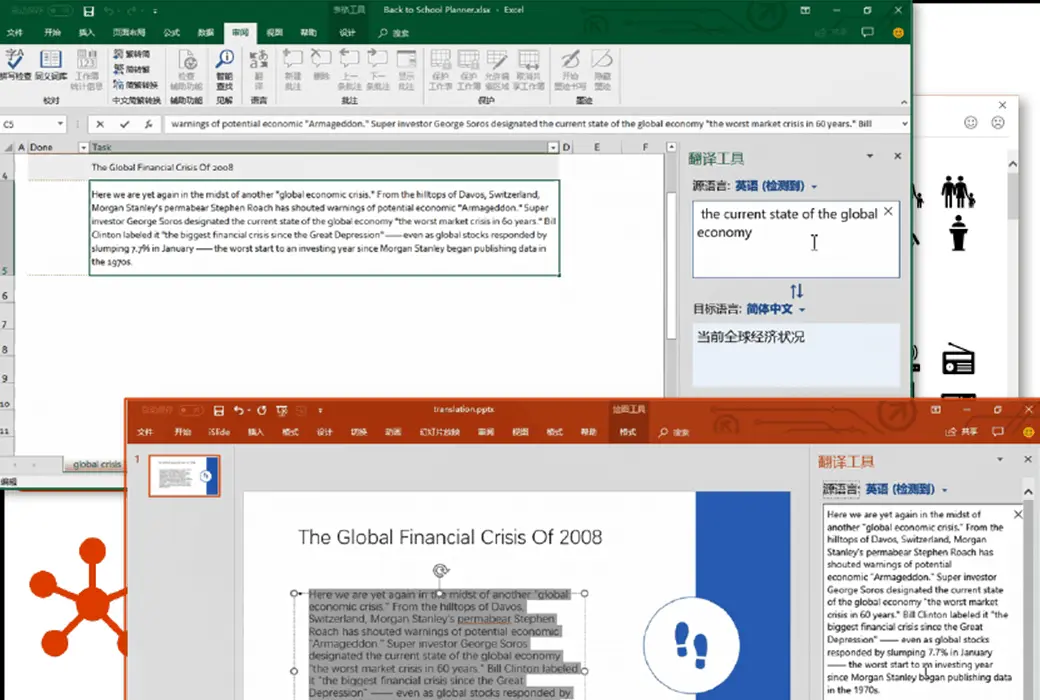Screen dimensions: 1040x700
Task: Select the speaker at podium icon
Action: pyautogui.click(x=958, y=234)
